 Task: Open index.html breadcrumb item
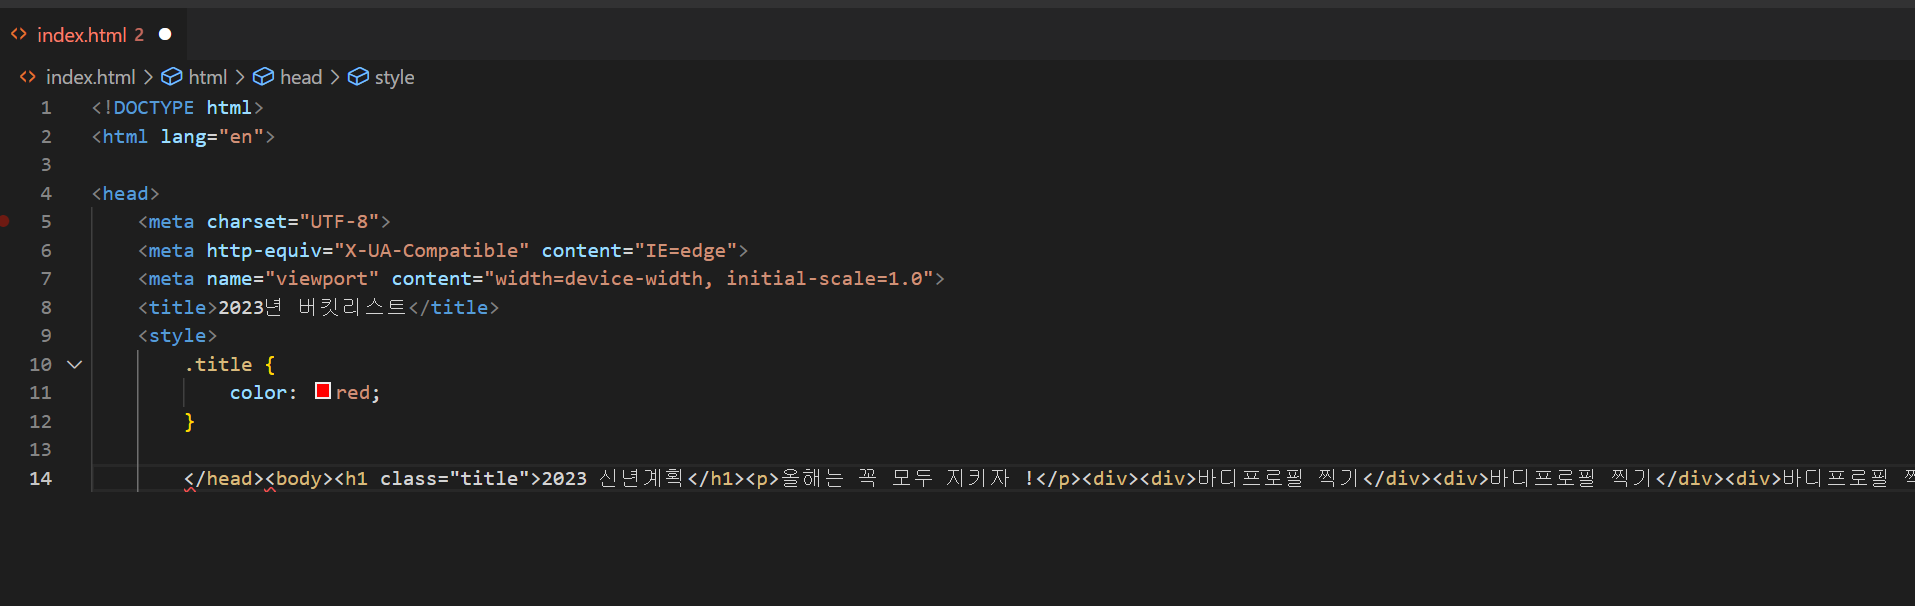90,77
